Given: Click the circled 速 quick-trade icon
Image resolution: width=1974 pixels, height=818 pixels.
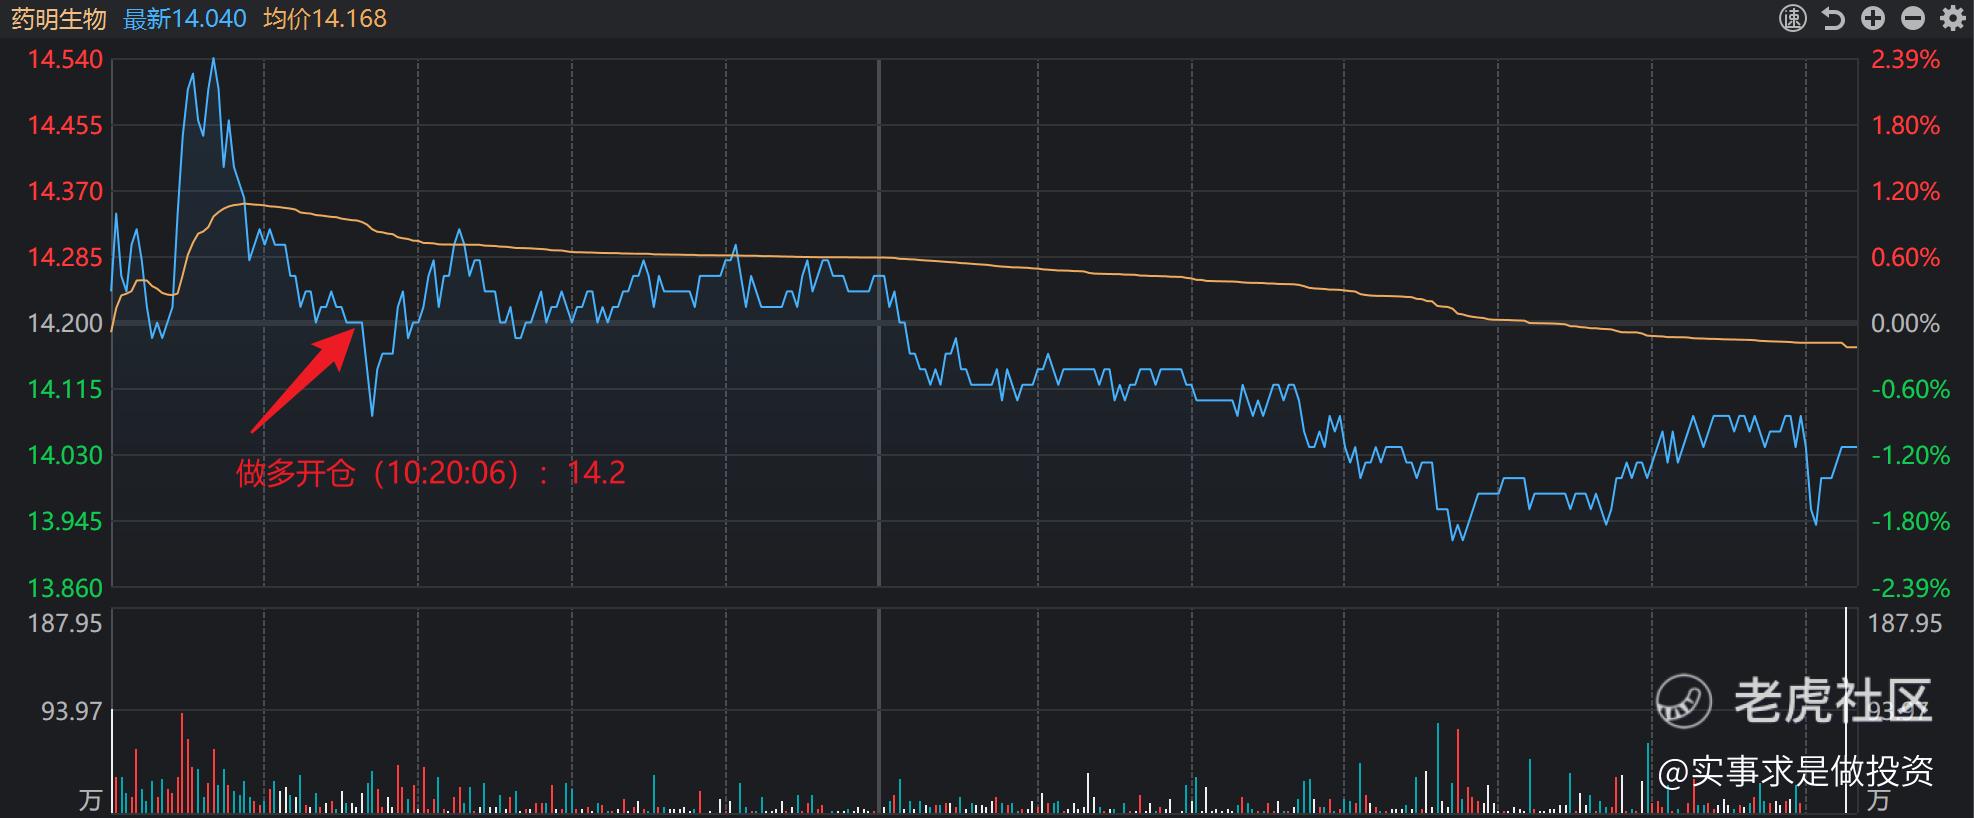Looking at the screenshot, I should tap(1793, 18).
